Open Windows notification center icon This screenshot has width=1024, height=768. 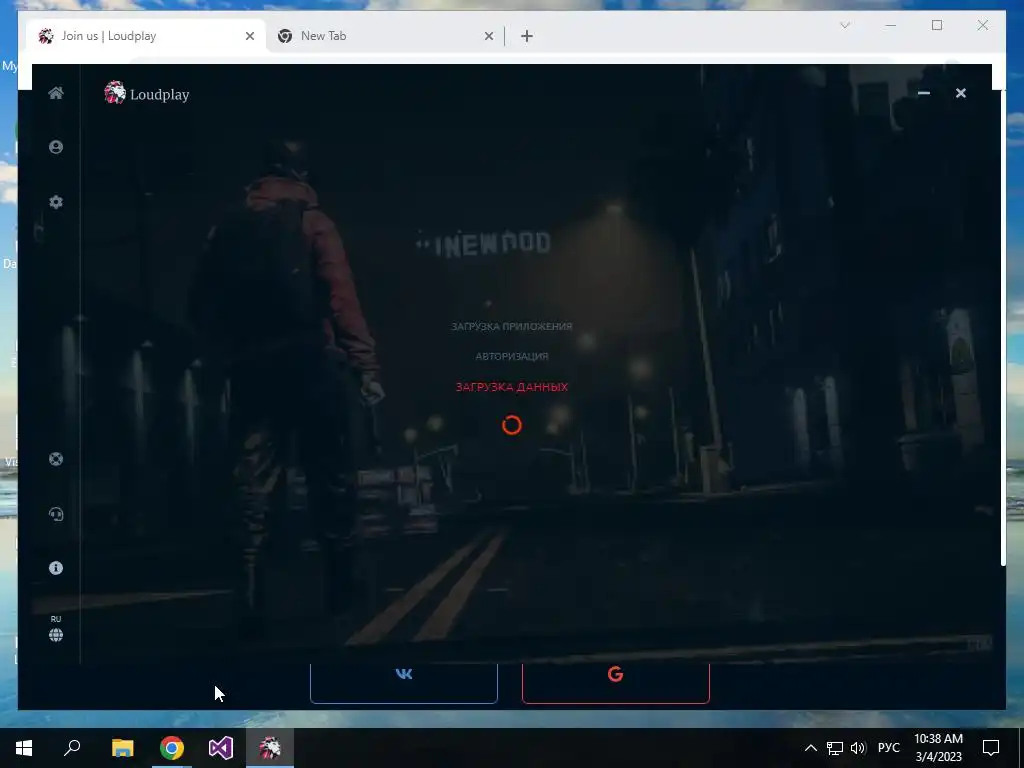click(x=991, y=748)
